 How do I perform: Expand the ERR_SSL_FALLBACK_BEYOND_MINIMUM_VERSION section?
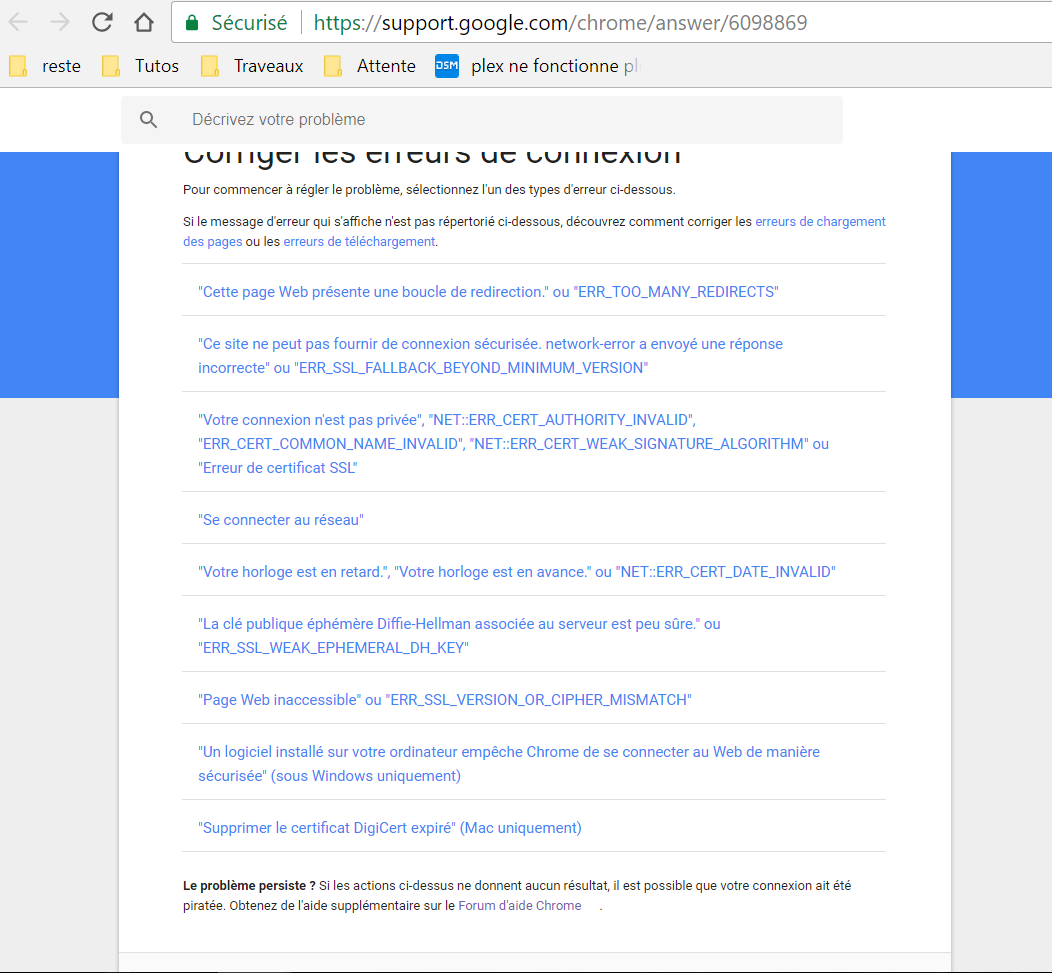[534, 356]
